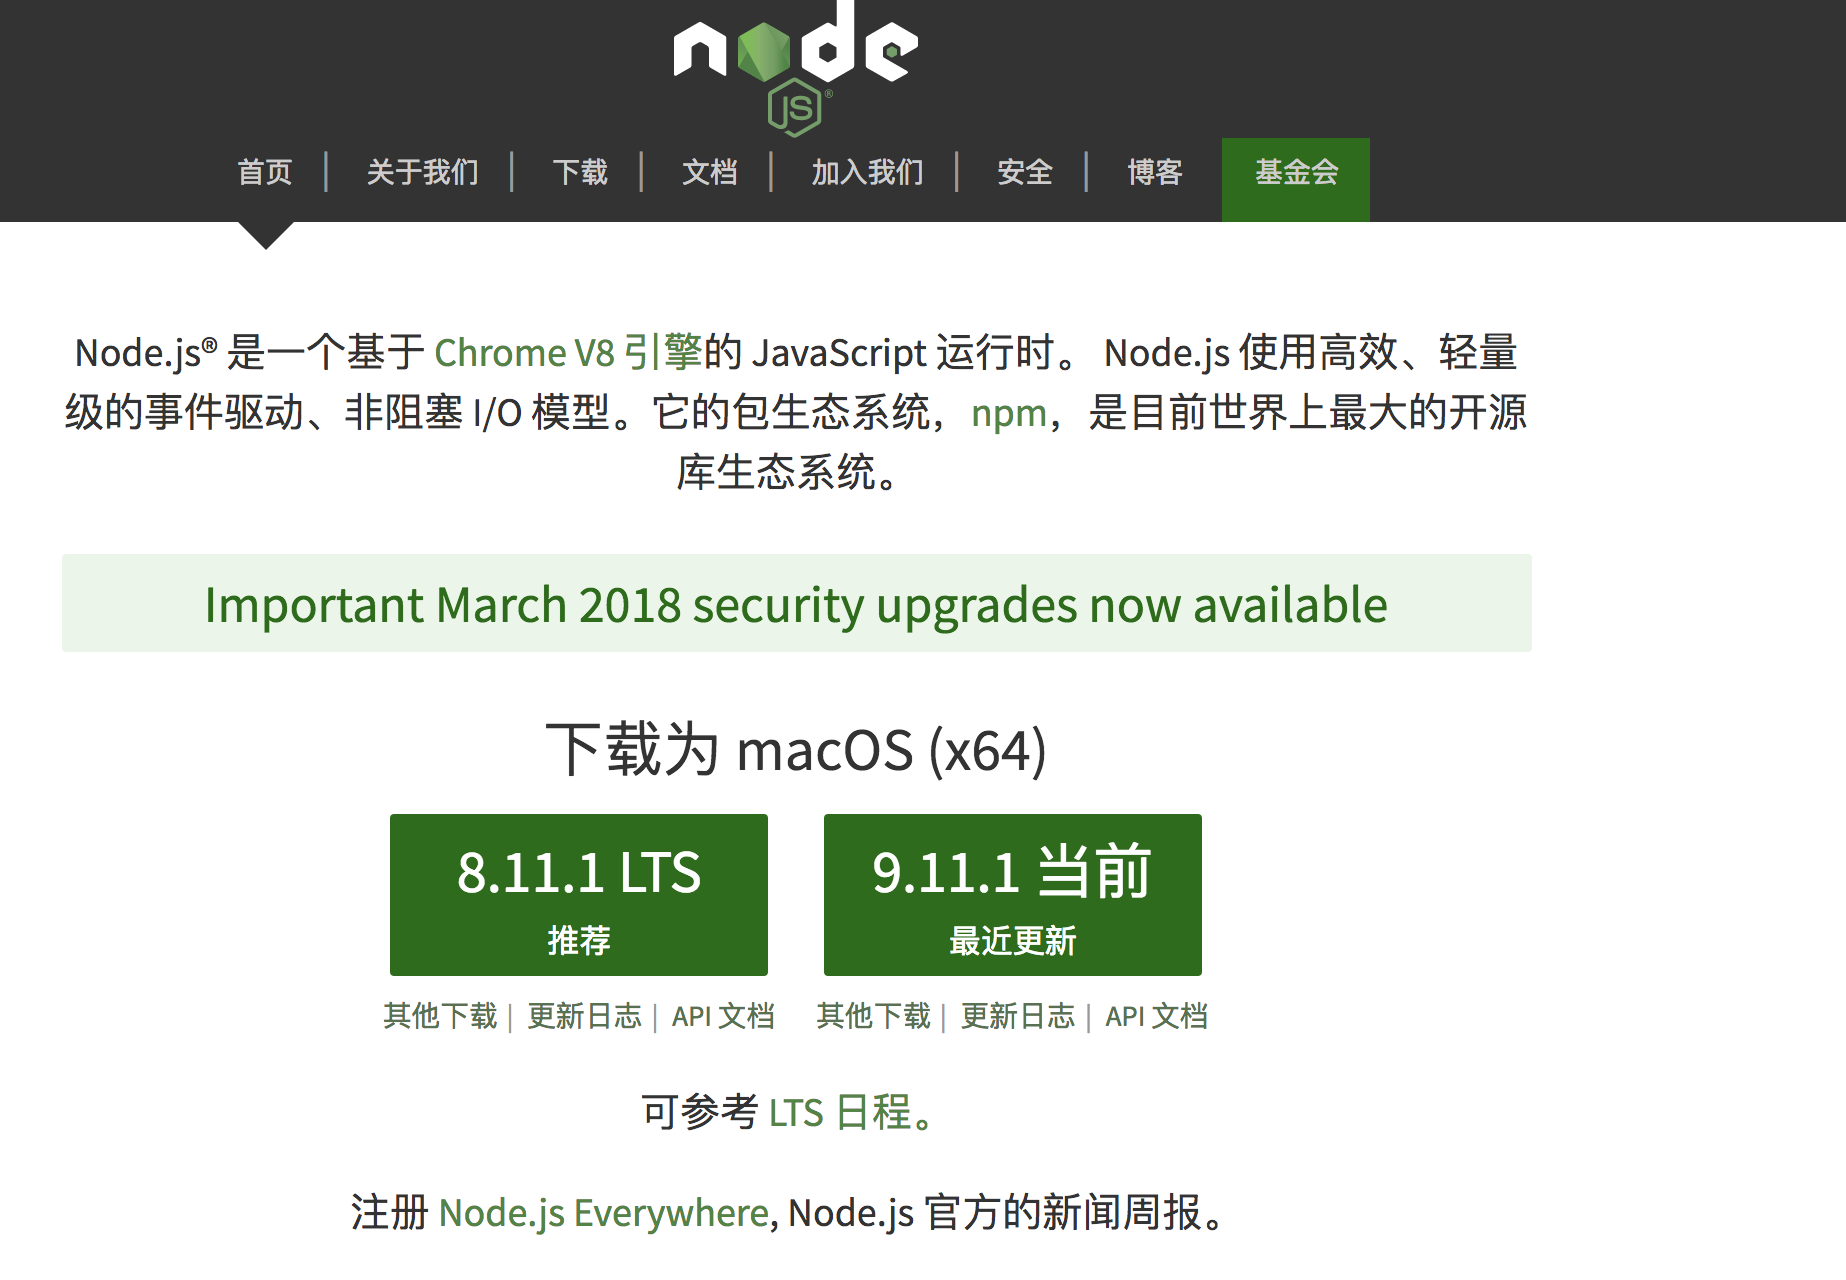The image size is (1846, 1280).
Task: Download the 9.11.1 当前 version
Action: [x=1012, y=894]
